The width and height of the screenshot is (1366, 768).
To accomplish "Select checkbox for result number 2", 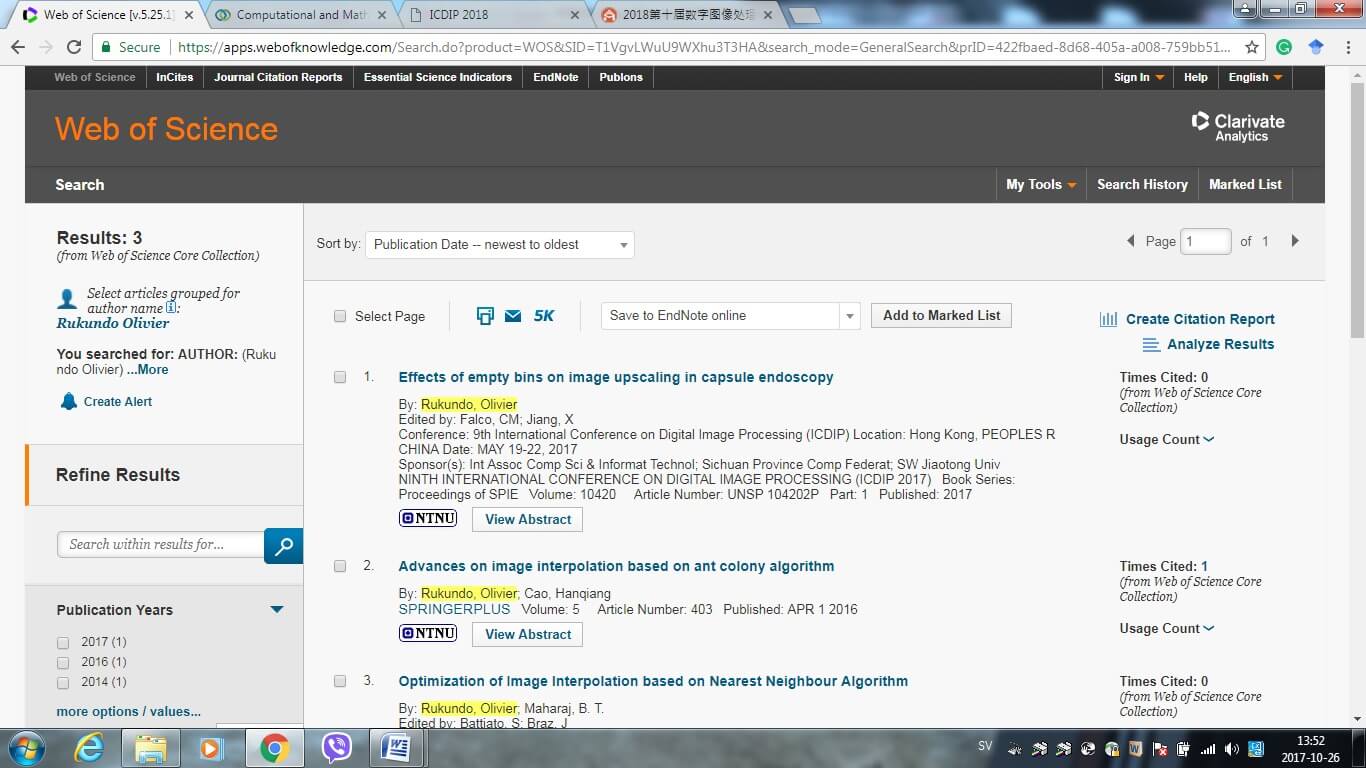I will tap(340, 566).
